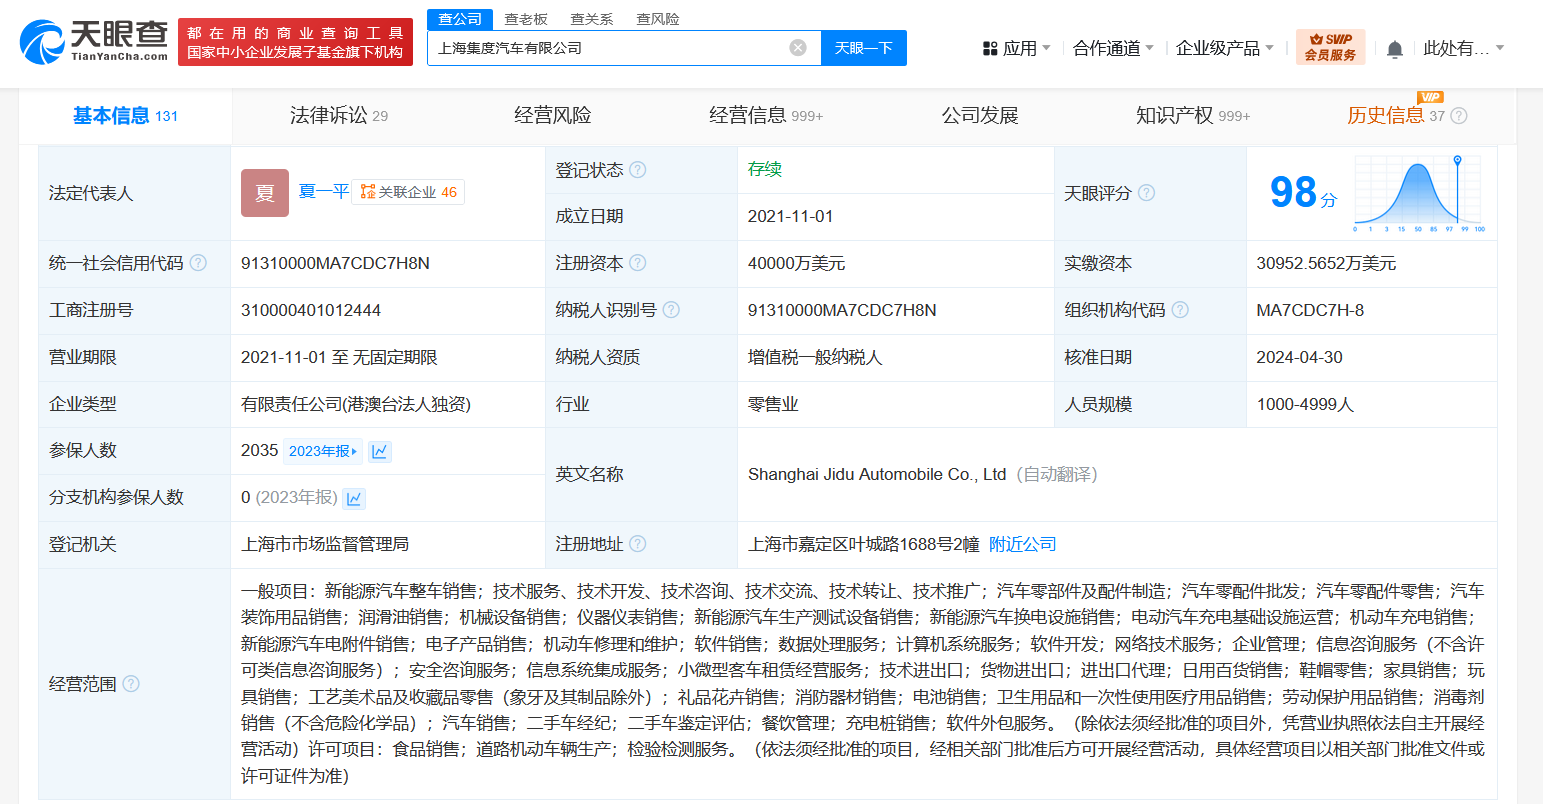Screen dimensions: 1543x804
Task: Open 附近公司 link
Action: [x=1022, y=544]
